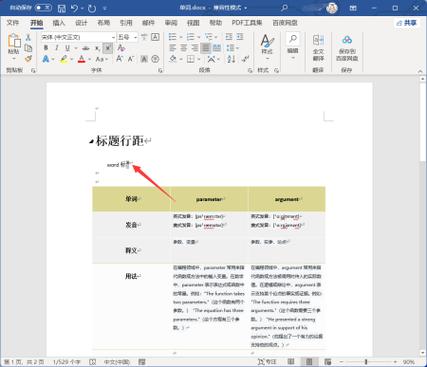Click the Increase Indent icon
The height and width of the screenshot is (367, 427).
pyautogui.click(x=240, y=37)
